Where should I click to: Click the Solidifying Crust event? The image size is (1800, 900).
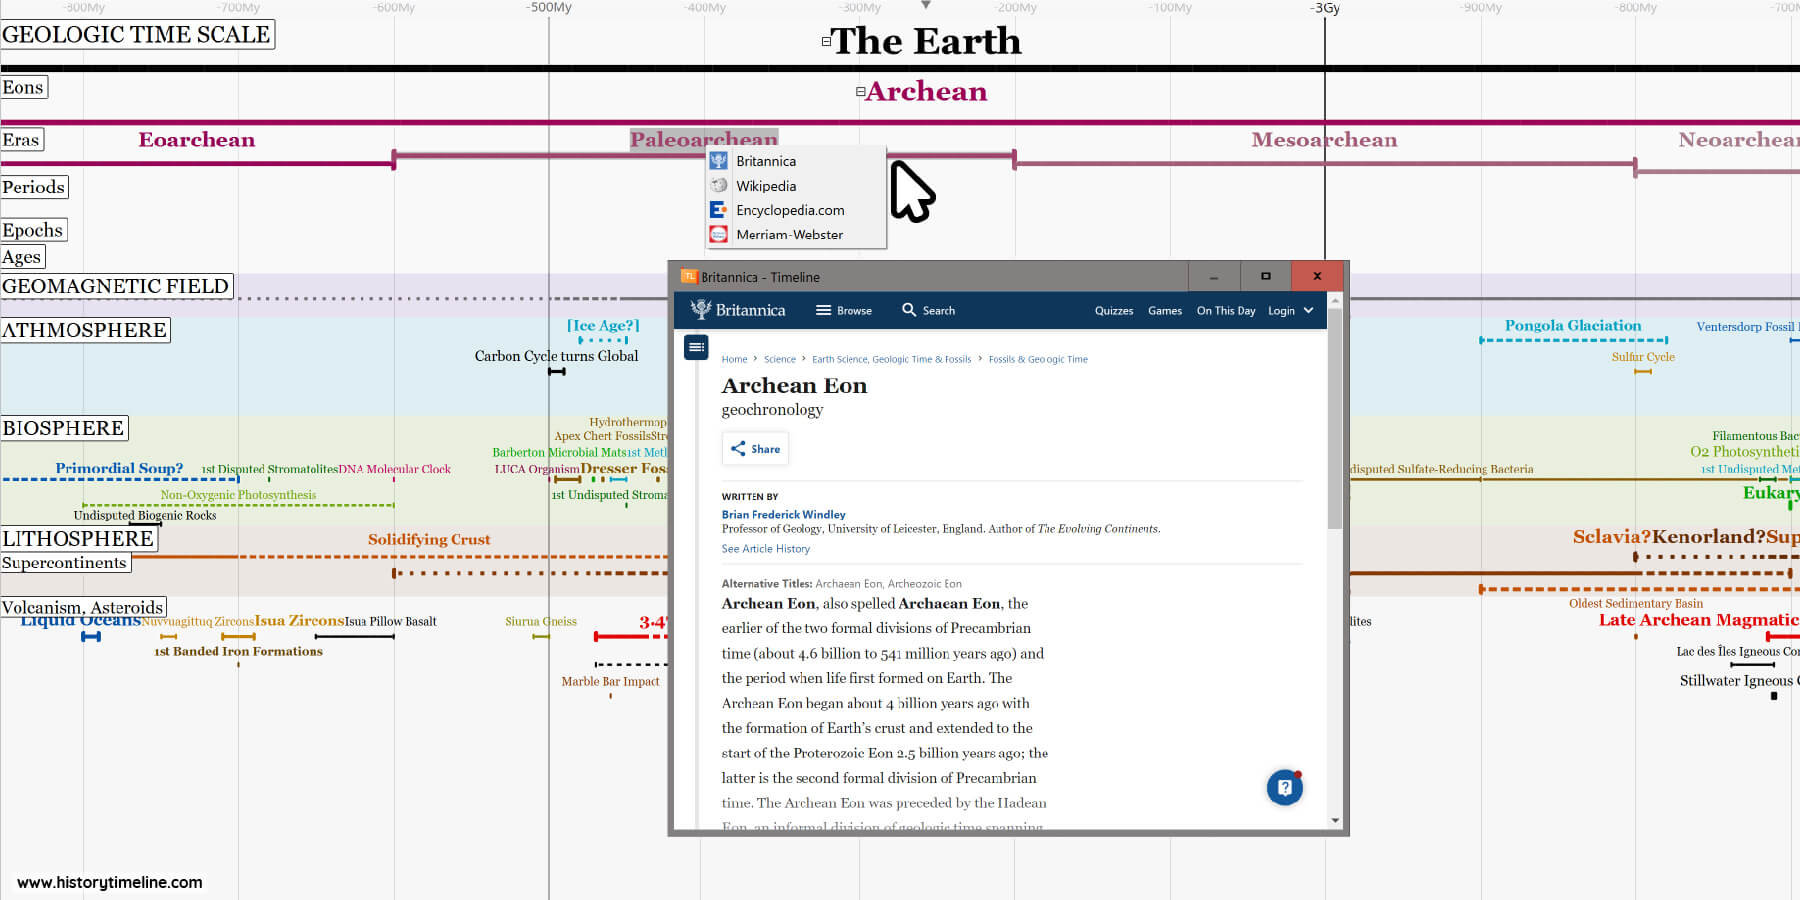(x=429, y=540)
